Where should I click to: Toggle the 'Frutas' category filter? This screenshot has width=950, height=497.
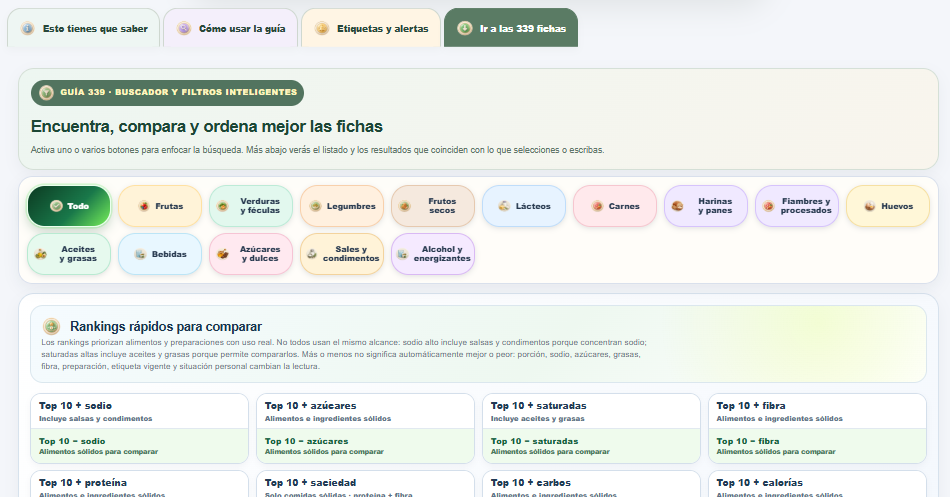(160, 206)
